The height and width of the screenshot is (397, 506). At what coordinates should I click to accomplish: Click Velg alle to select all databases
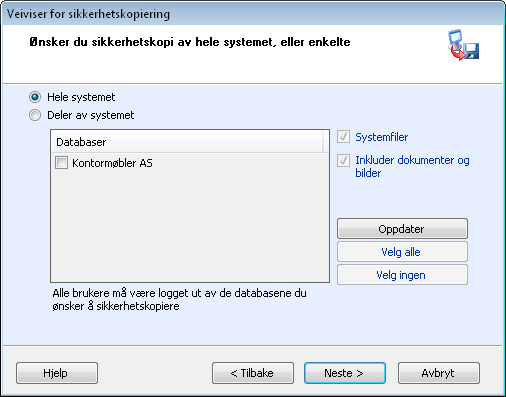pyautogui.click(x=402, y=252)
